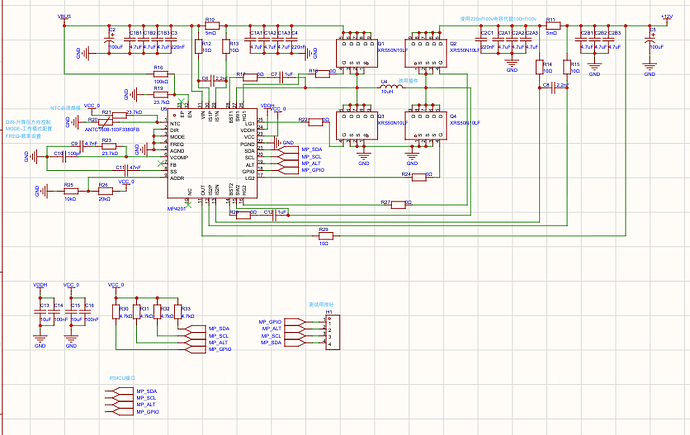The width and height of the screenshot is (690, 435).
Task: Select the Q1 MOSFET symbol
Action: tap(357, 53)
